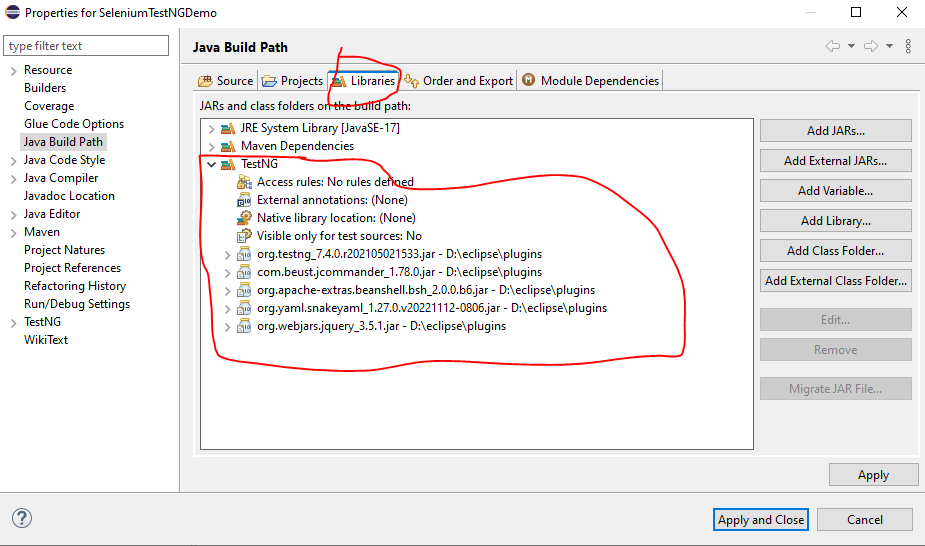Select WikiText in the sidebar

(45, 340)
